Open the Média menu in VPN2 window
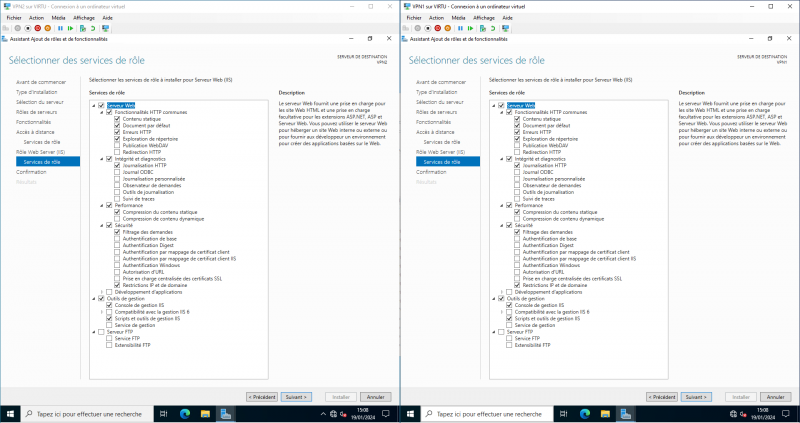This screenshot has width=800, height=423. 58,18
